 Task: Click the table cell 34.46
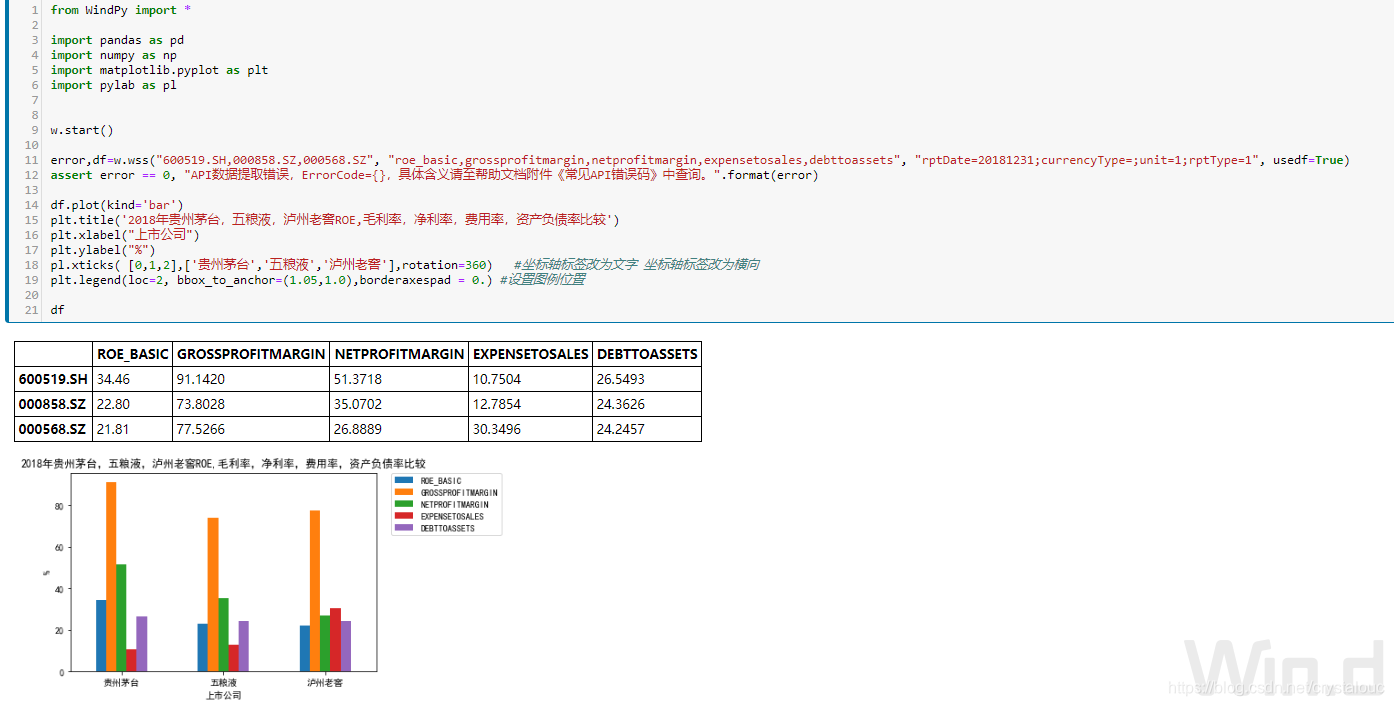click(x=133, y=379)
